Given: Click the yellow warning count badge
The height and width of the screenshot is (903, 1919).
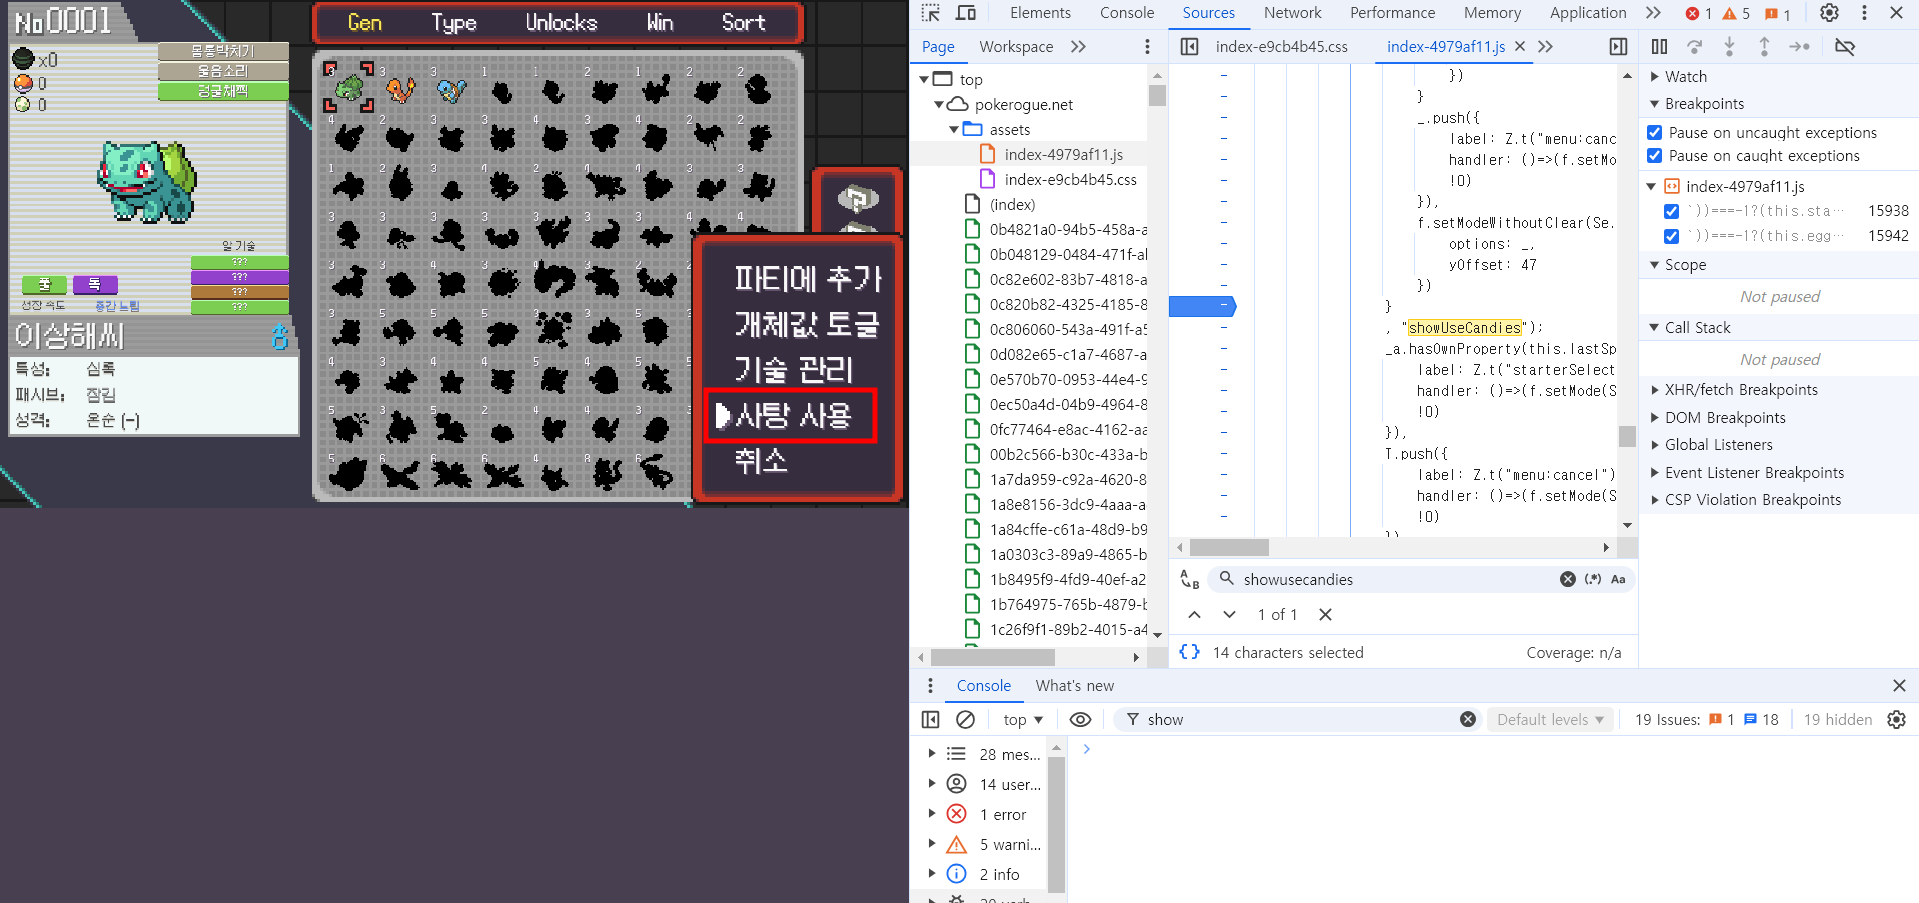Looking at the screenshot, I should pyautogui.click(x=1736, y=14).
